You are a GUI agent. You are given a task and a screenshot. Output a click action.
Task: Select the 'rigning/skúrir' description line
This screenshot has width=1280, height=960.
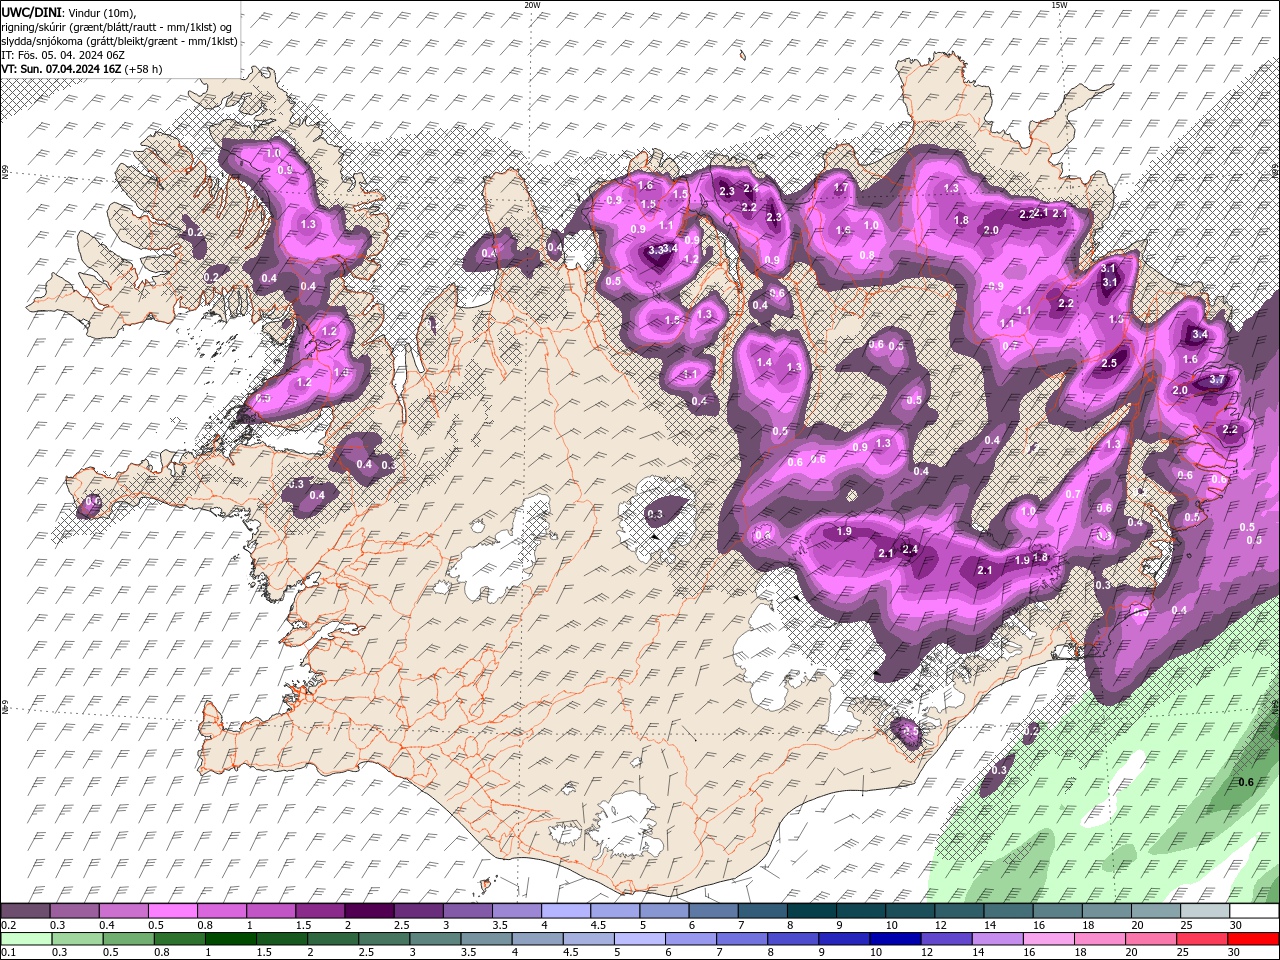point(117,27)
